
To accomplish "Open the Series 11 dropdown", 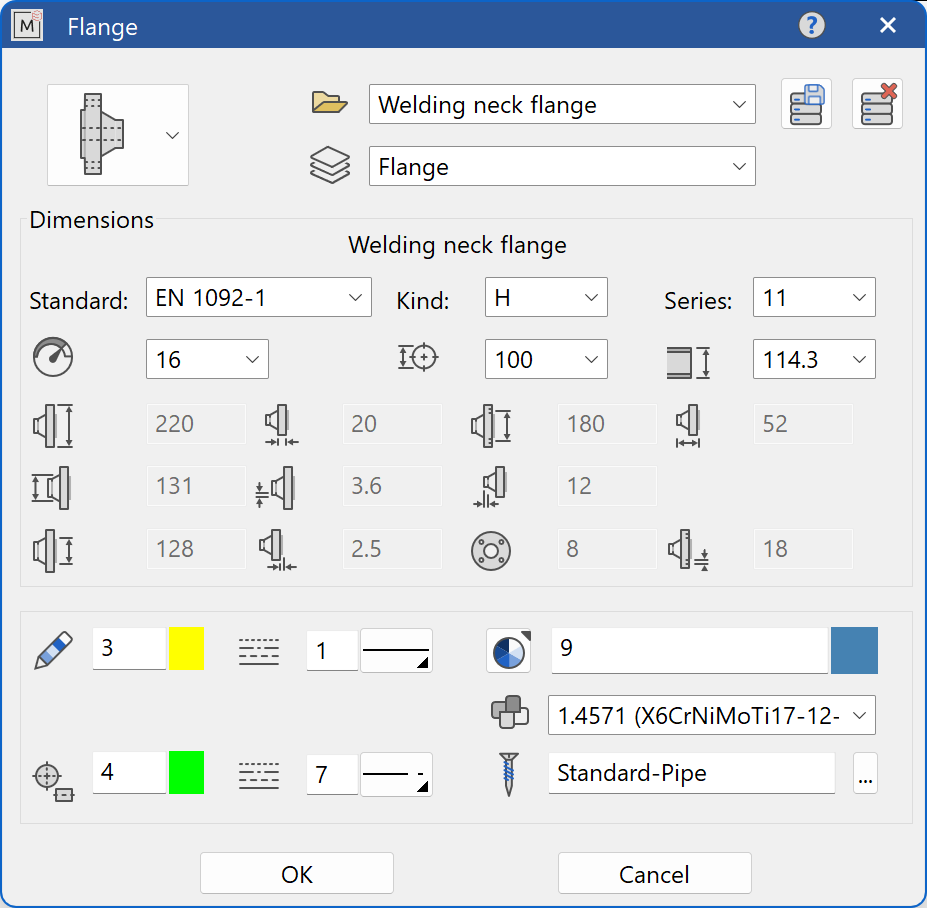I will pos(814,297).
